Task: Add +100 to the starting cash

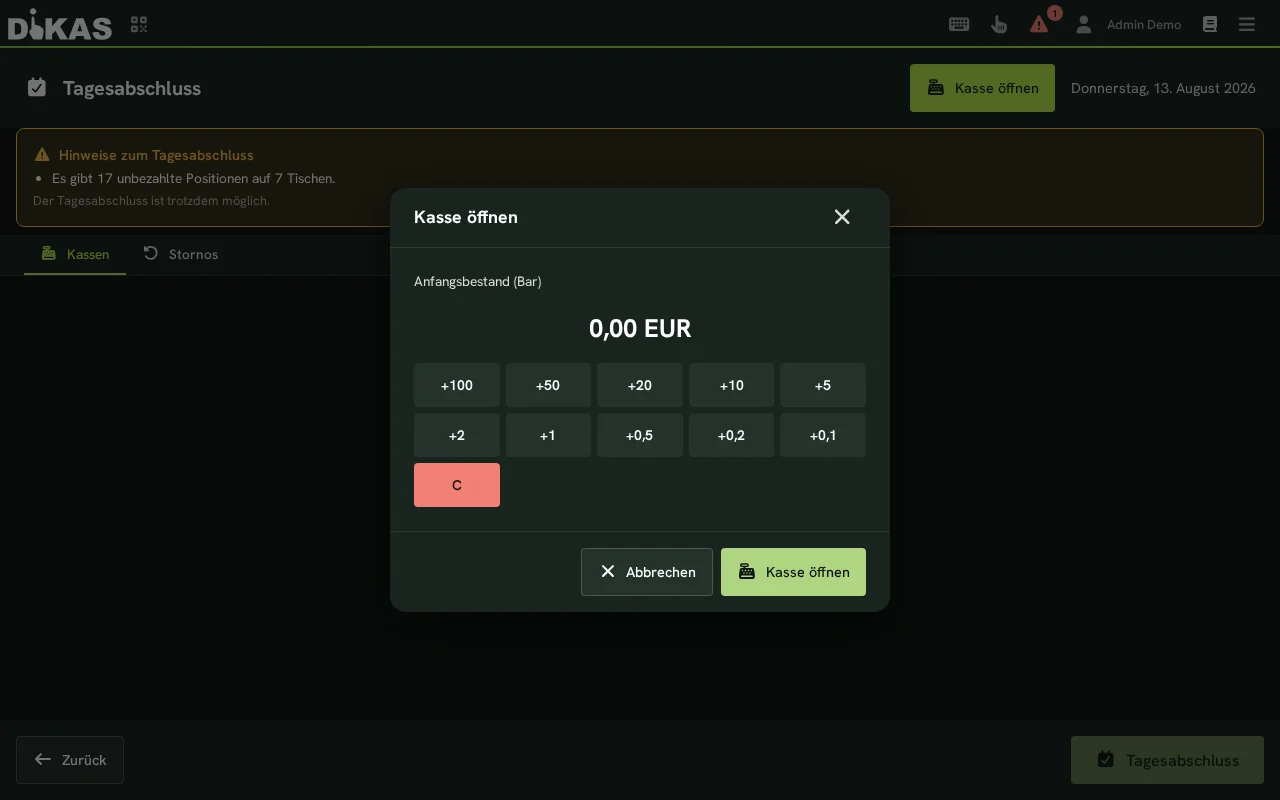Action: pos(457,385)
